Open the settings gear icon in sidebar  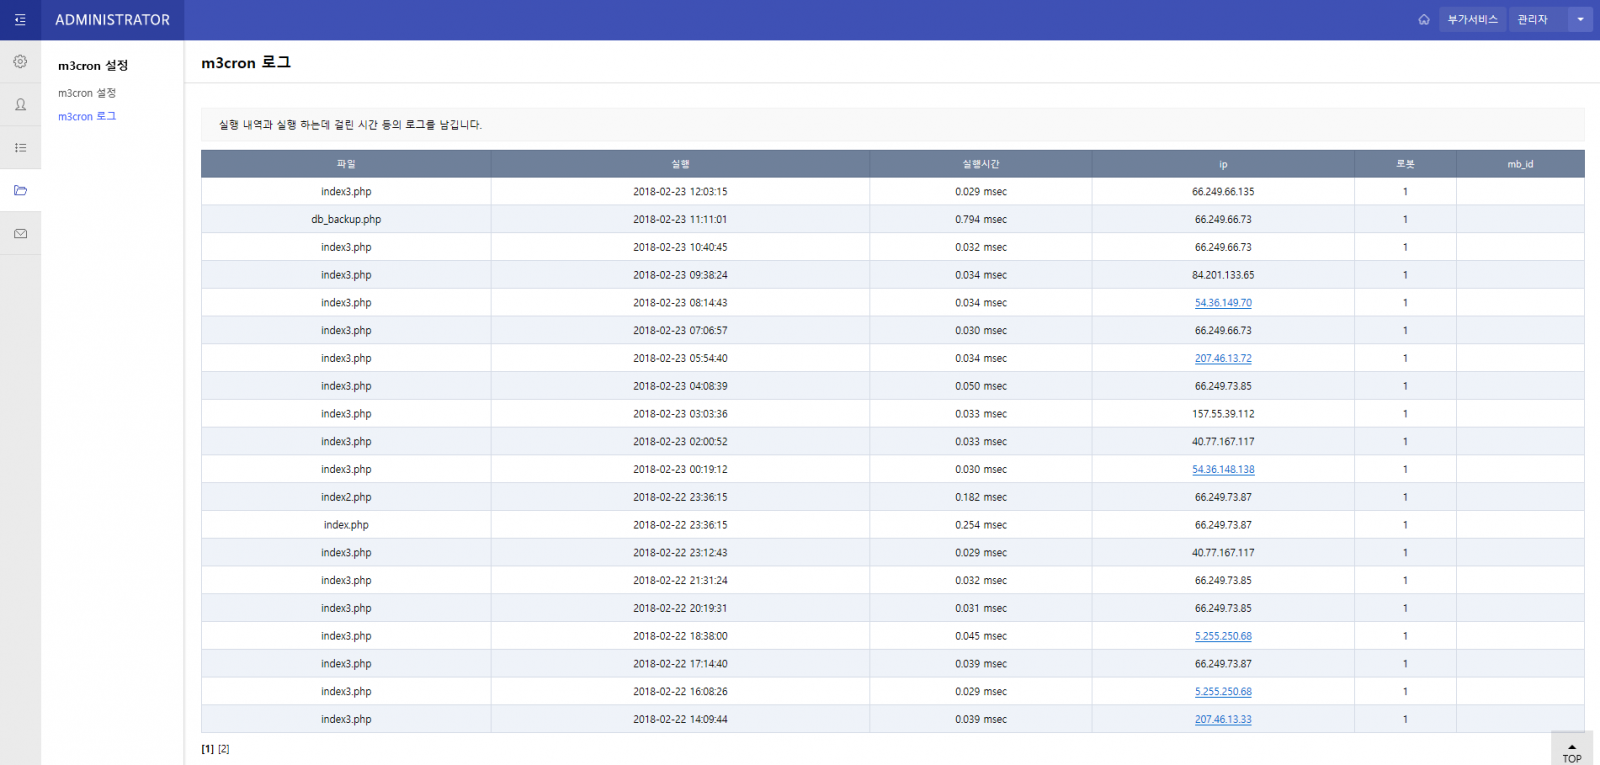pos(20,62)
